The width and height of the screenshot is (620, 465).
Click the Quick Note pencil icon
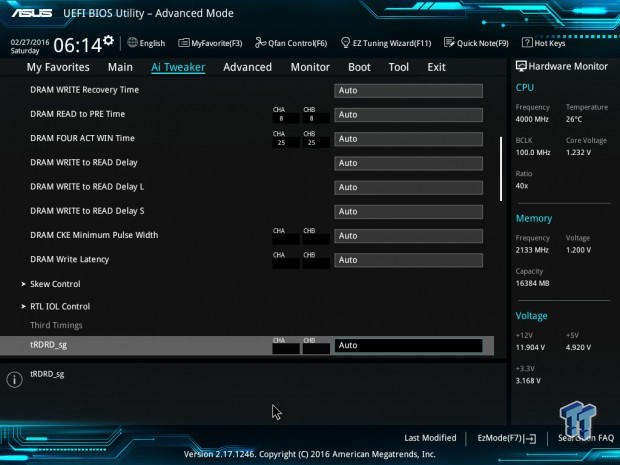point(449,42)
